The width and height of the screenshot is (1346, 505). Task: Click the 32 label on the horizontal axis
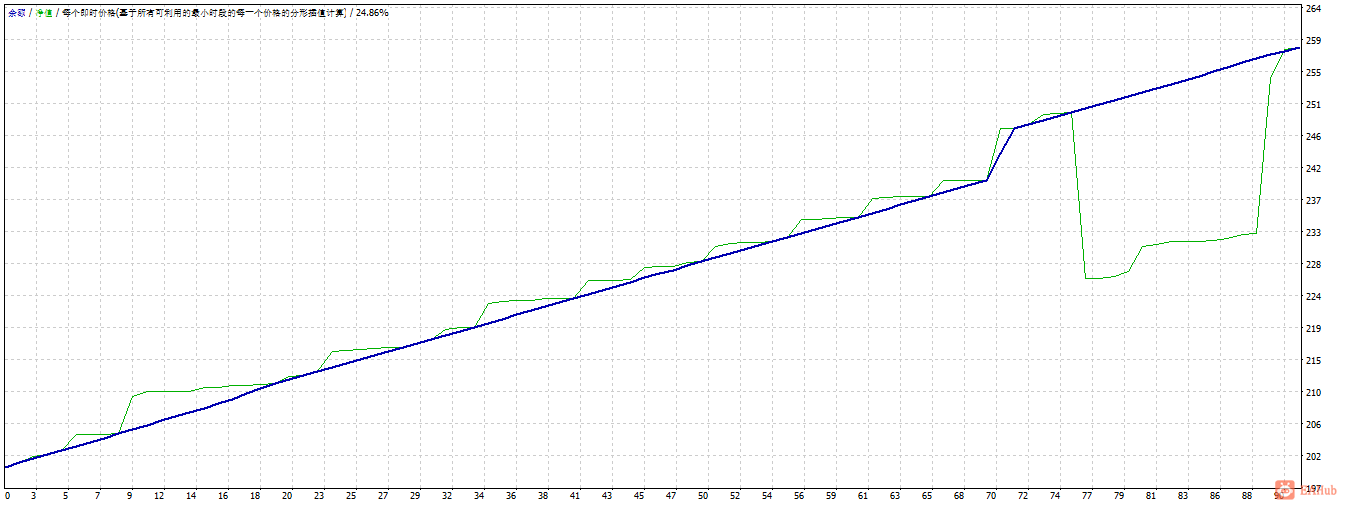[x=447, y=496]
